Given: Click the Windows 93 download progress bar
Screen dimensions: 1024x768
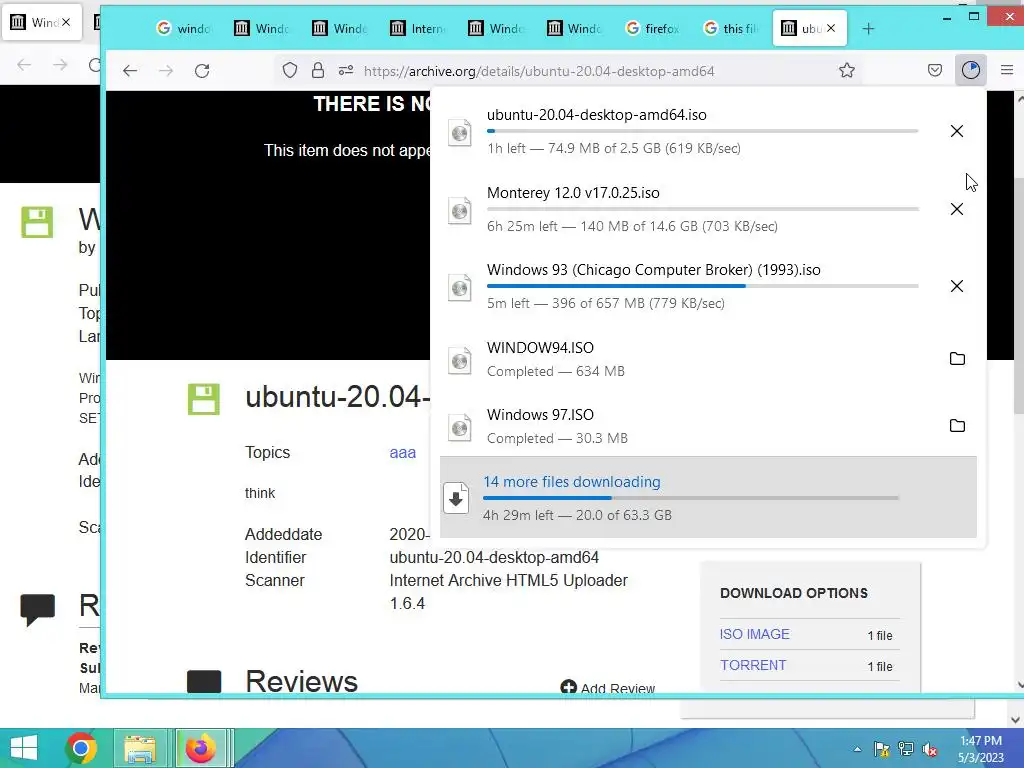Looking at the screenshot, I should tap(703, 286).
